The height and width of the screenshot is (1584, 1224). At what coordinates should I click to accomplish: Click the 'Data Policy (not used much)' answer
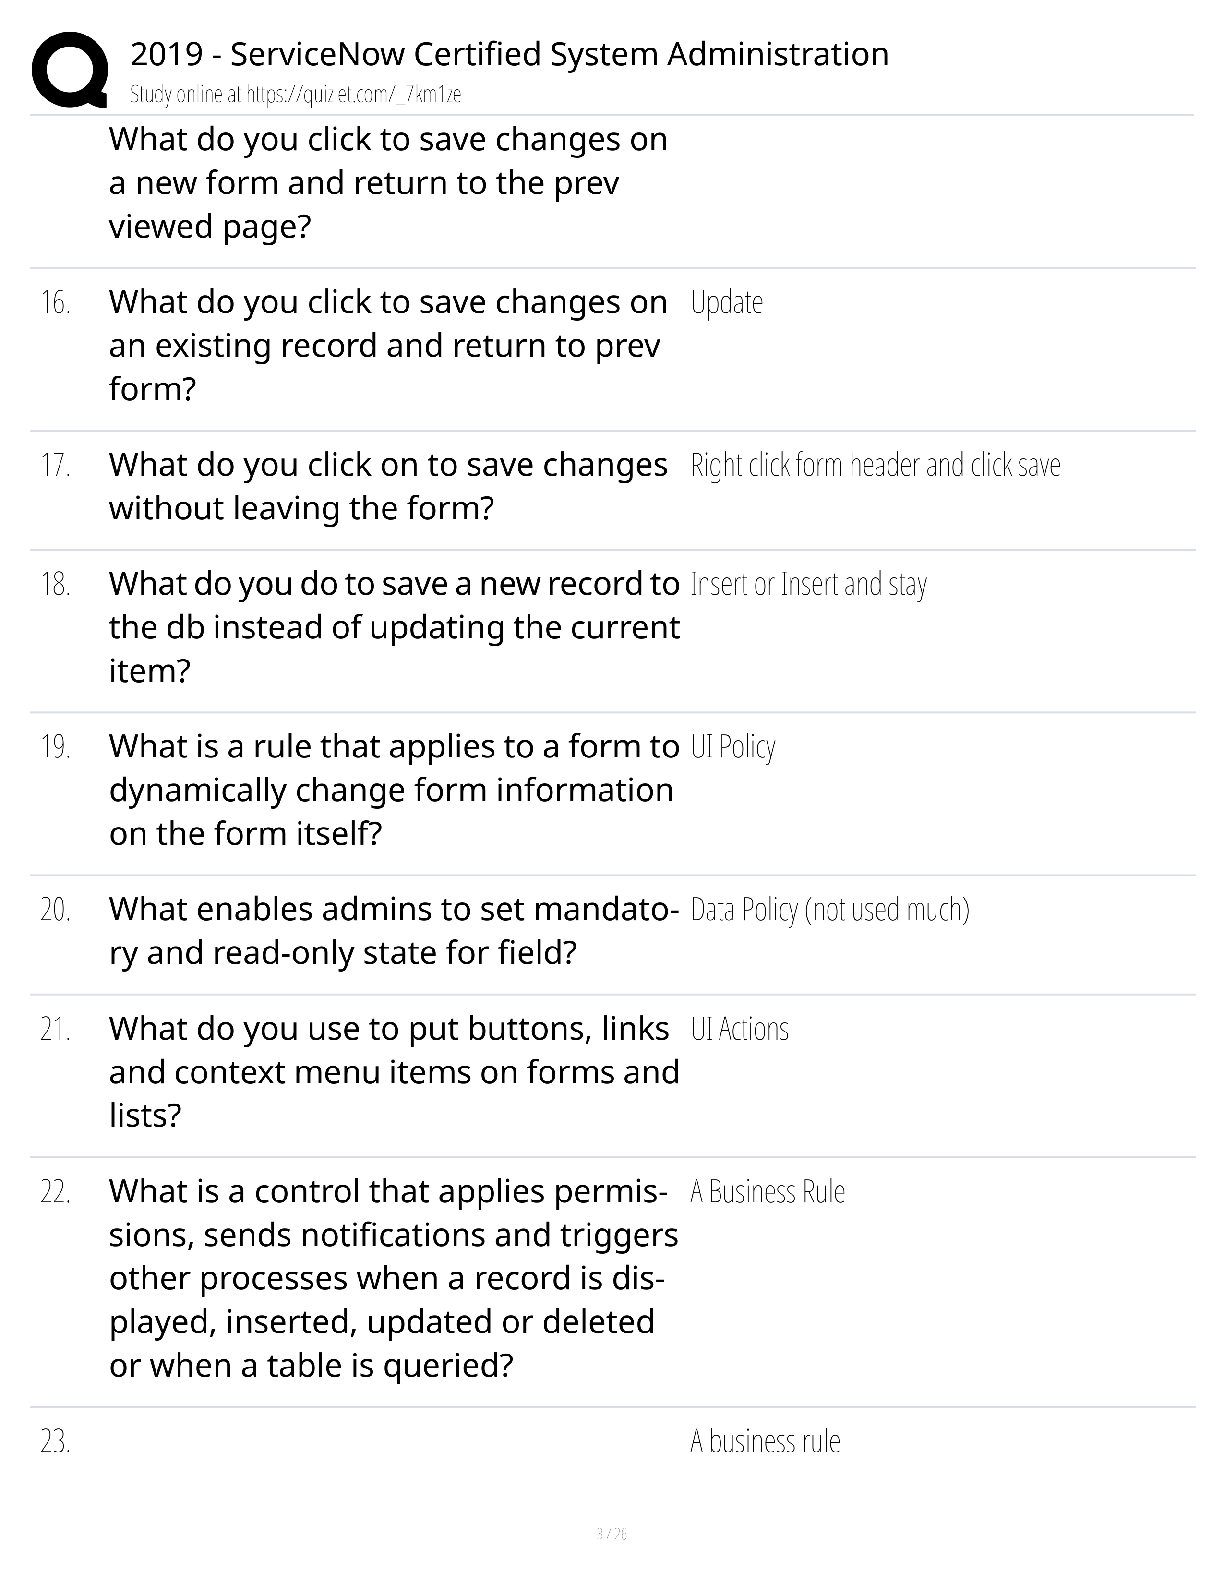pos(830,910)
